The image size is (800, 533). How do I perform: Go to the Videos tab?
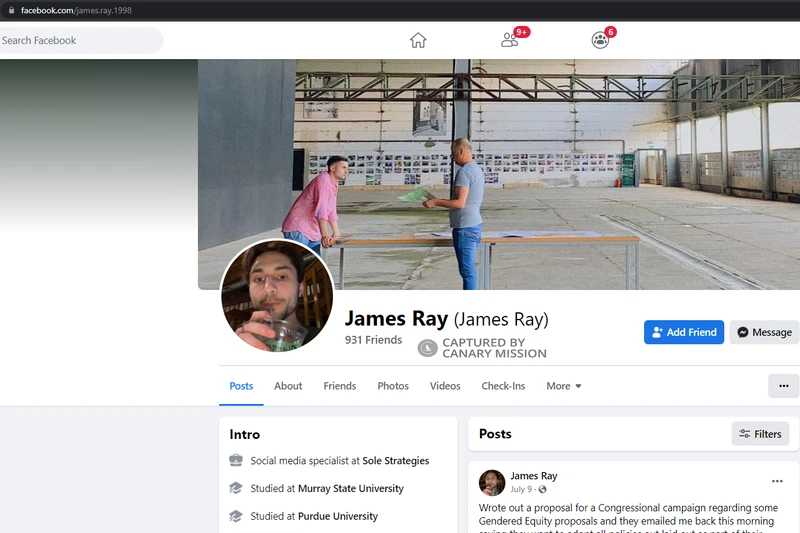tap(445, 386)
